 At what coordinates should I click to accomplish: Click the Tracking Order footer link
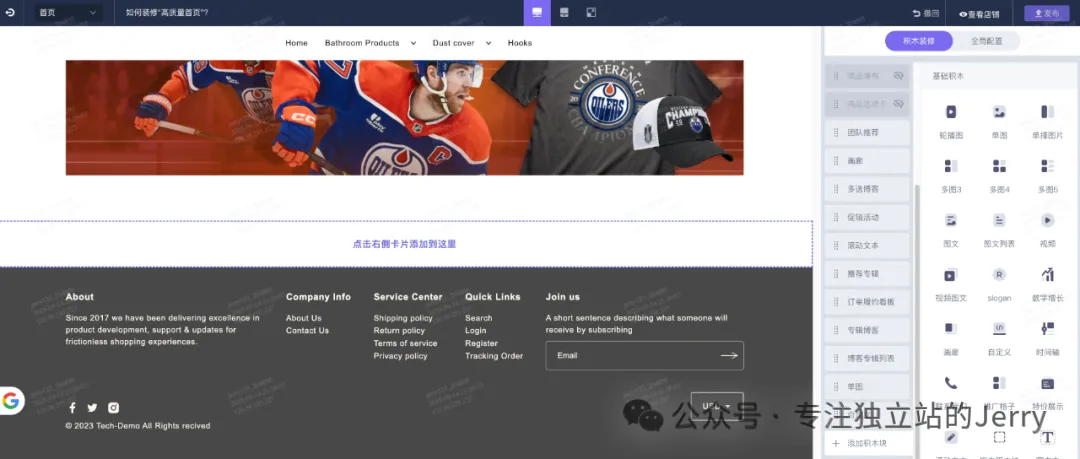tap(494, 356)
